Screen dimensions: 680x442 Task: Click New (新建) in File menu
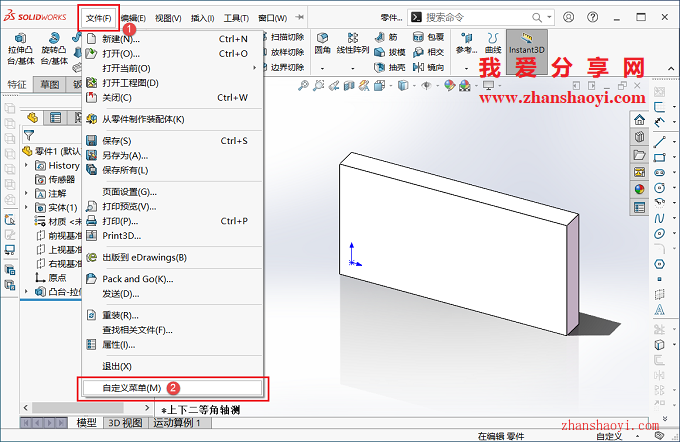pyautogui.click(x=173, y=39)
